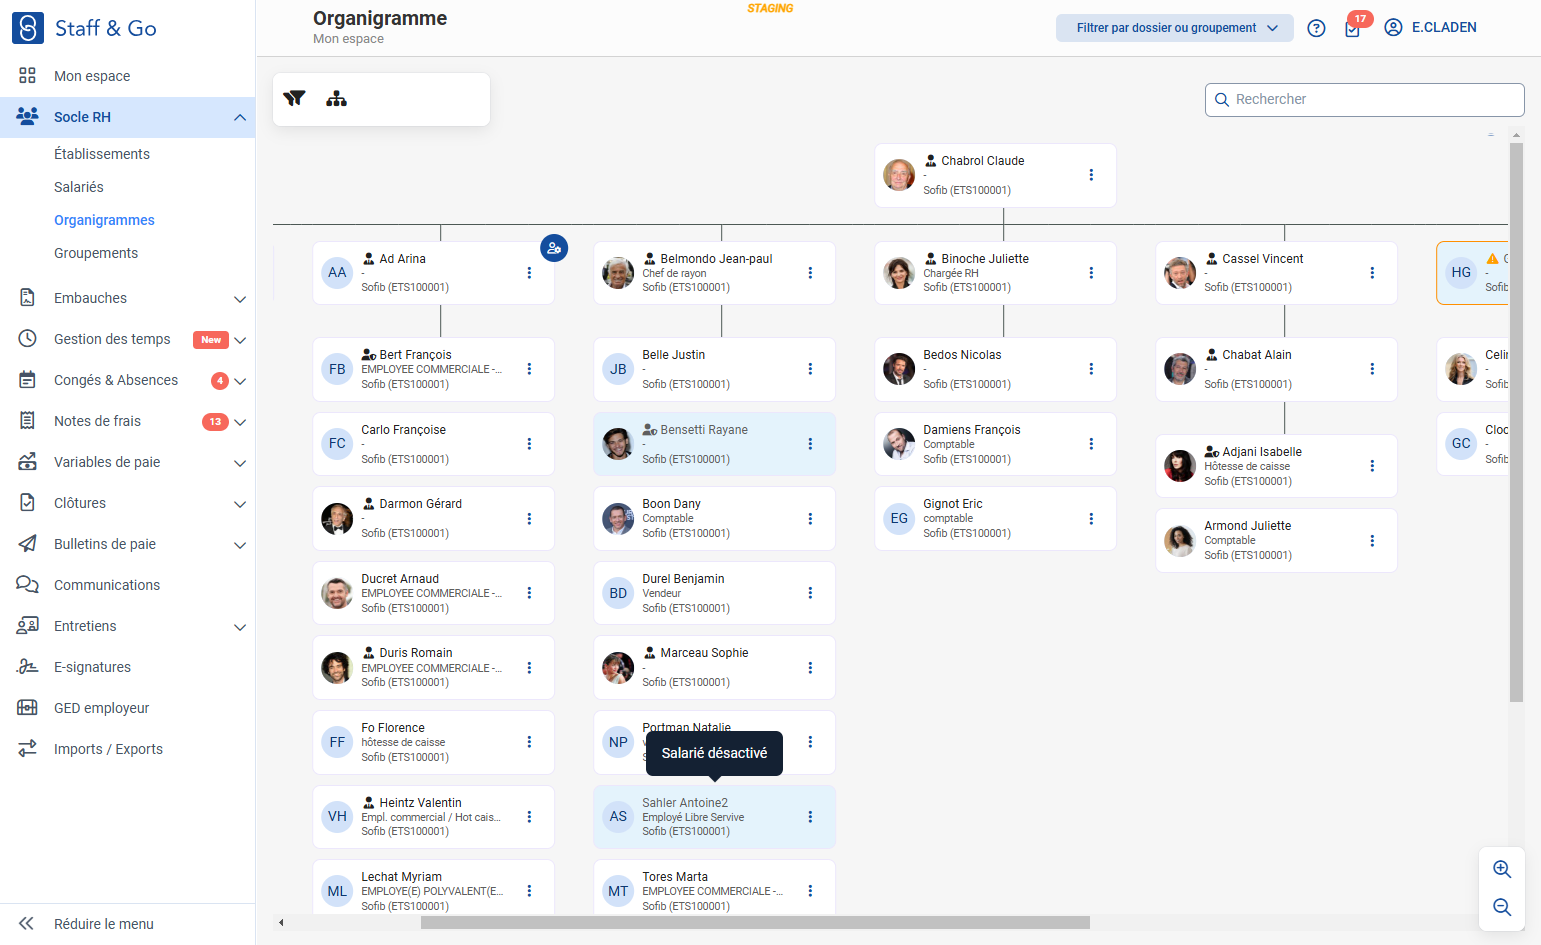This screenshot has width=1541, height=945.
Task: Open the three-dot menu for Bensetti Rayane
Action: (810, 444)
